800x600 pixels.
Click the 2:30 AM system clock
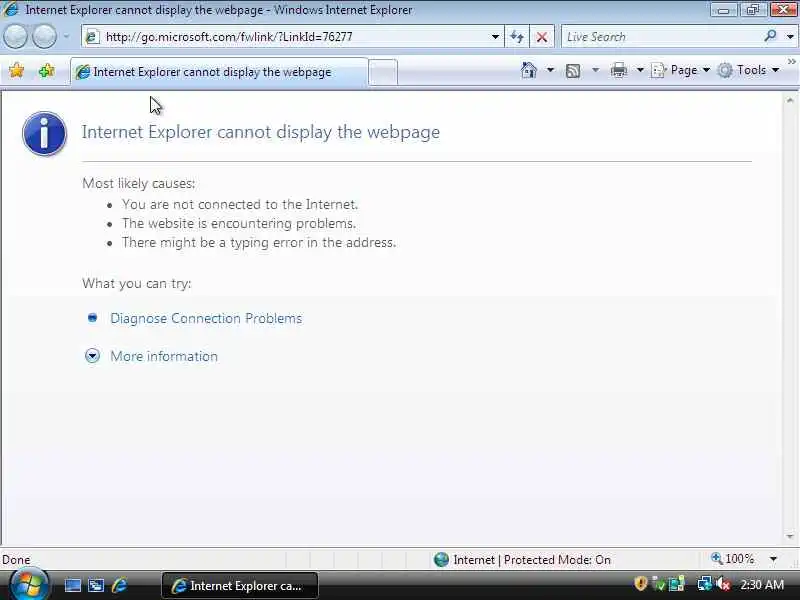point(762,584)
